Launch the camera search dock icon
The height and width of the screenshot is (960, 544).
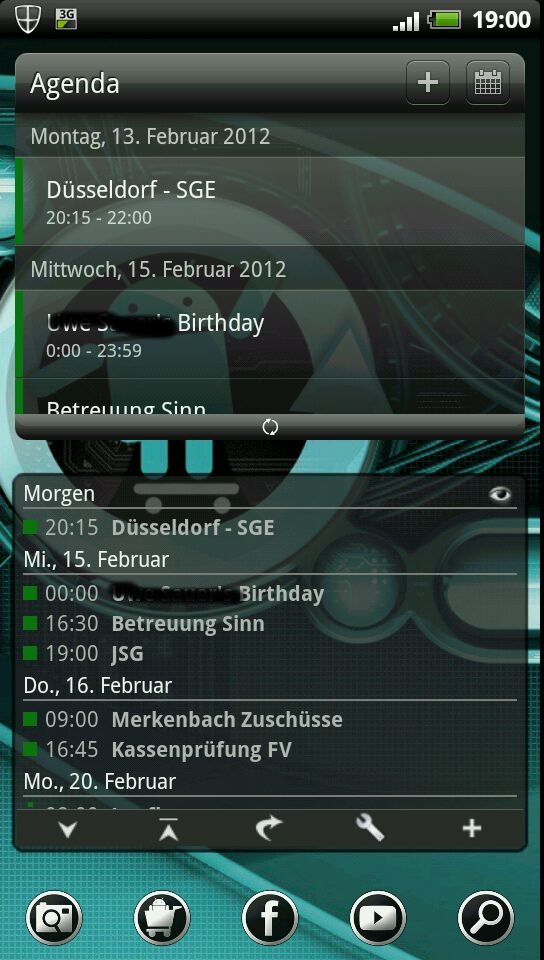(x=54, y=918)
